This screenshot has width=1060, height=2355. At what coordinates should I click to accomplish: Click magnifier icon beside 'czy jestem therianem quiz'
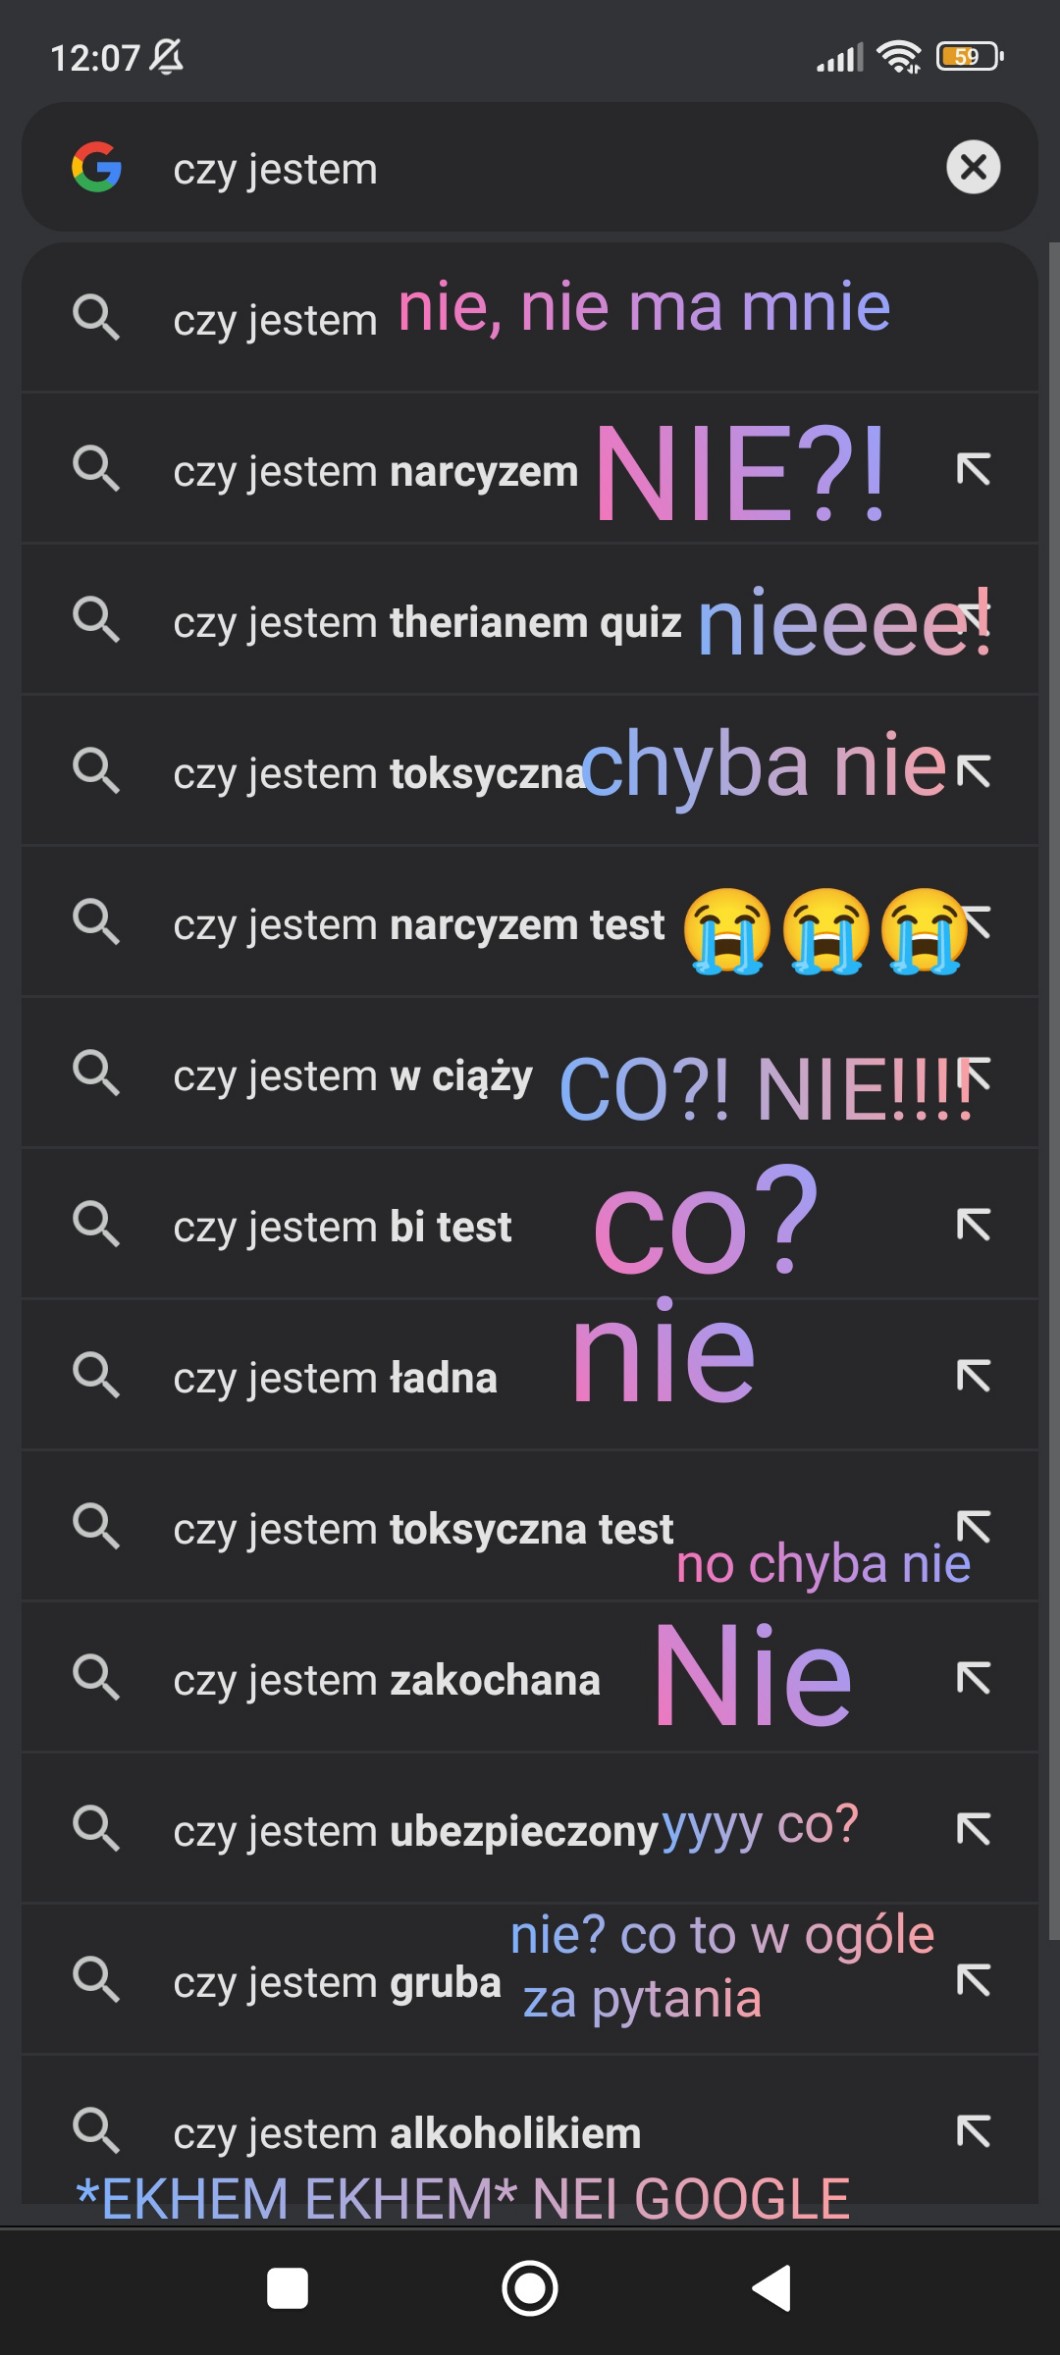[x=96, y=620]
